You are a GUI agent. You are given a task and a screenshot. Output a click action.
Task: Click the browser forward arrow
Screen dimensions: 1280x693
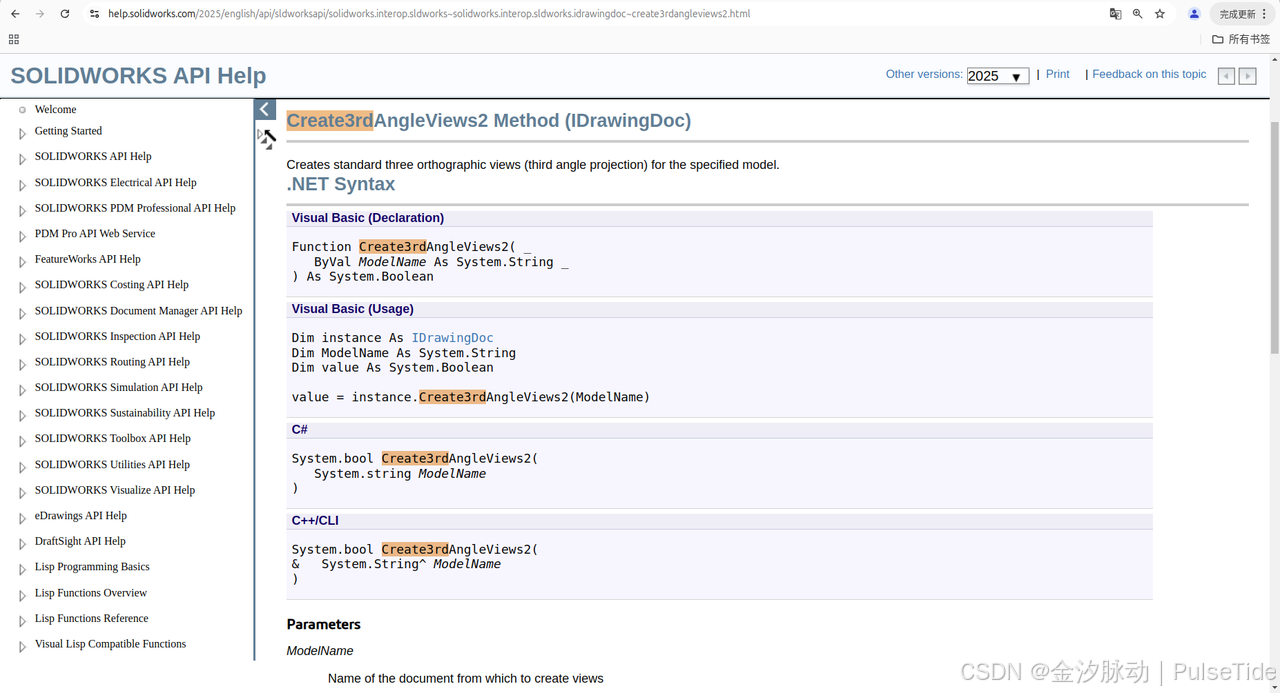pos(40,14)
